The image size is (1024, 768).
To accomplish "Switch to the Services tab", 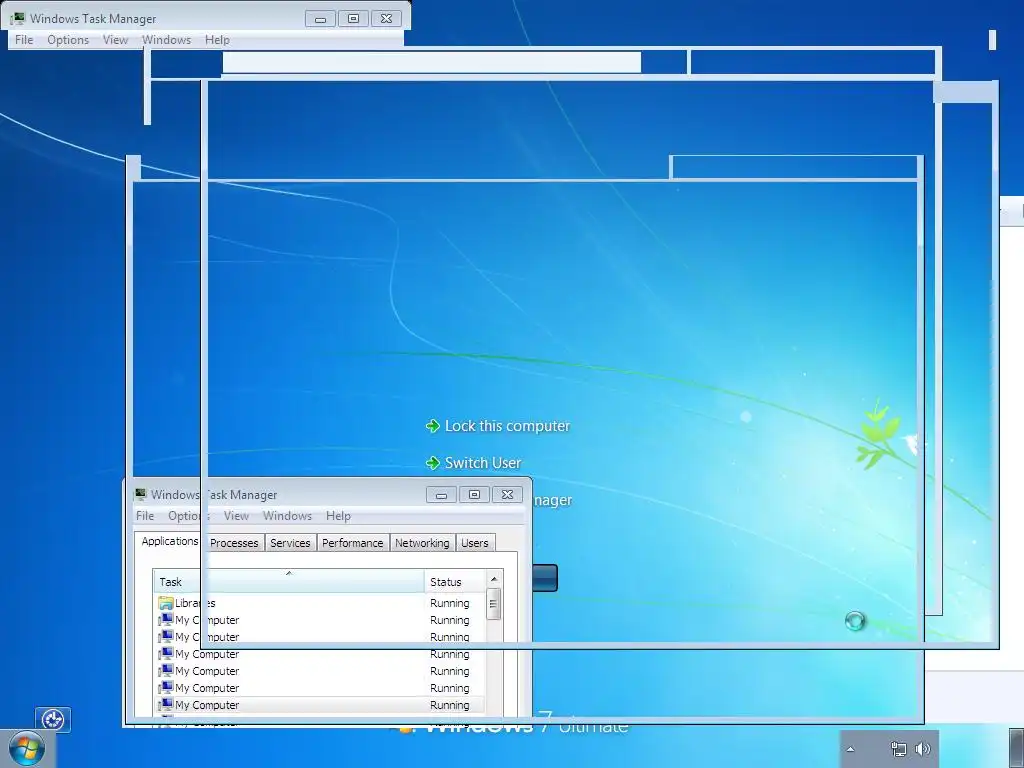I will (290, 543).
